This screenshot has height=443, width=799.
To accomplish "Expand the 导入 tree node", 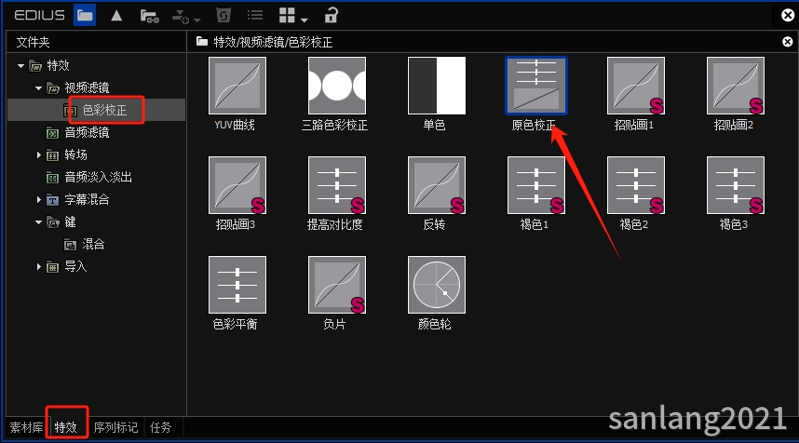I will point(39,267).
